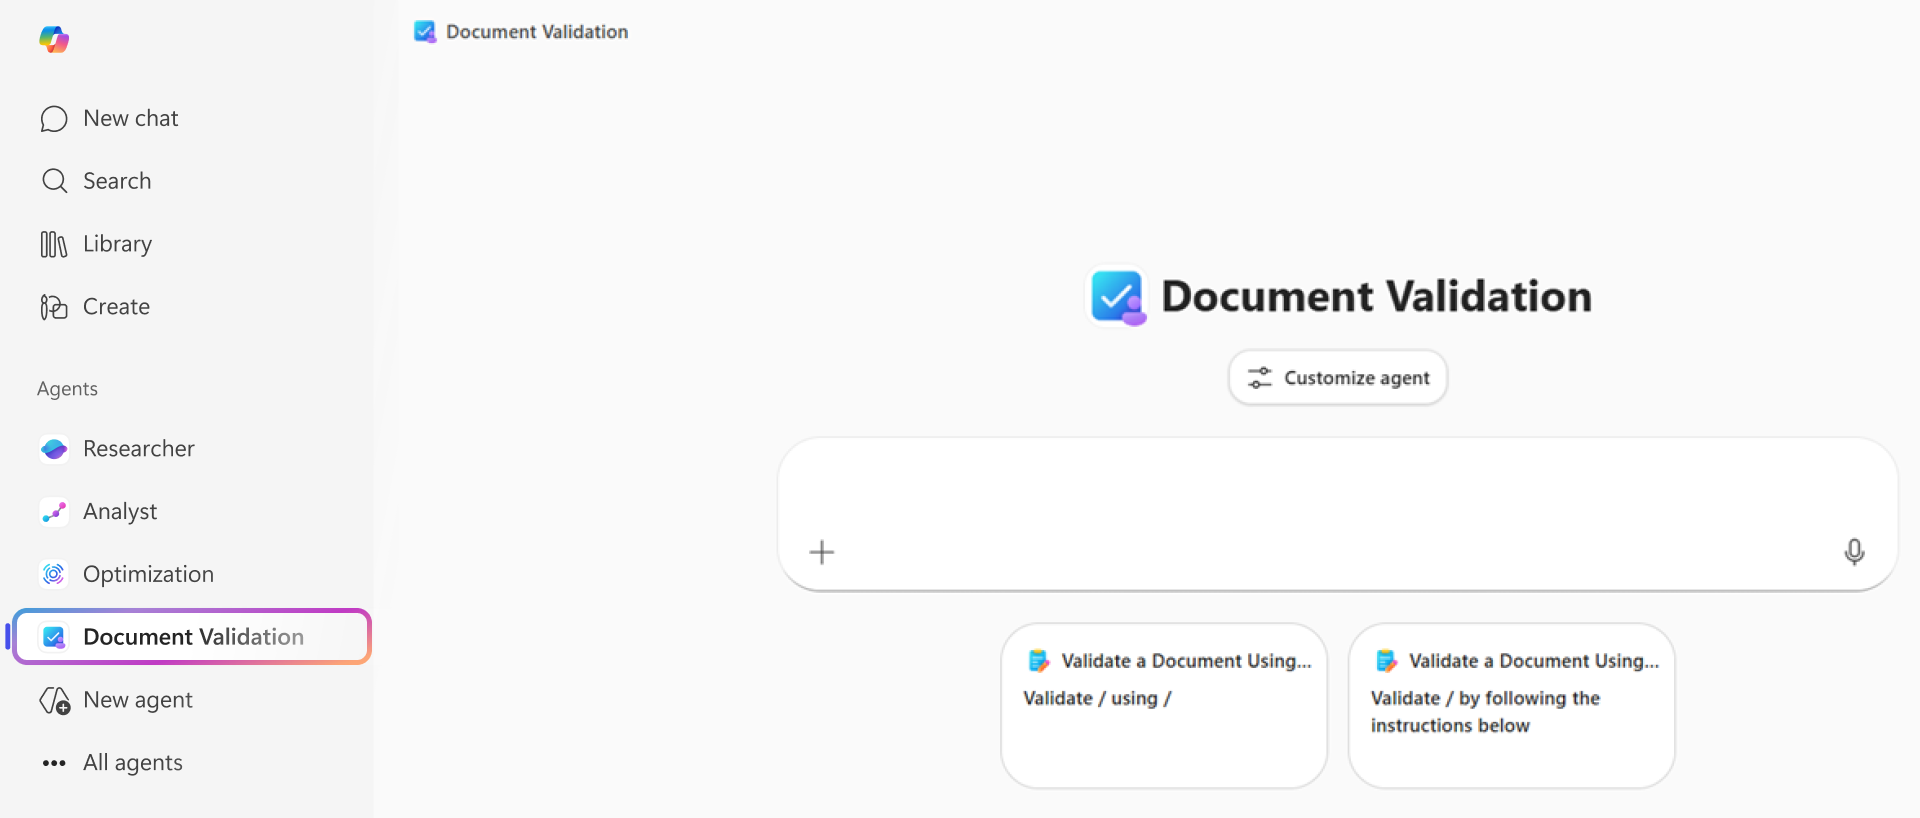
Task: Click the plus attach button in chat box
Action: [x=822, y=552]
